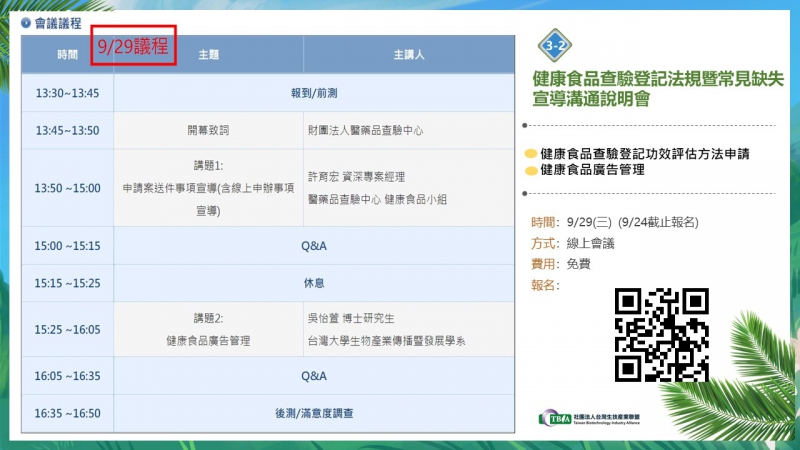Select the 後測/滿意度調查 row
Image resolution: width=800 pixels, height=450 pixels.
[314, 413]
